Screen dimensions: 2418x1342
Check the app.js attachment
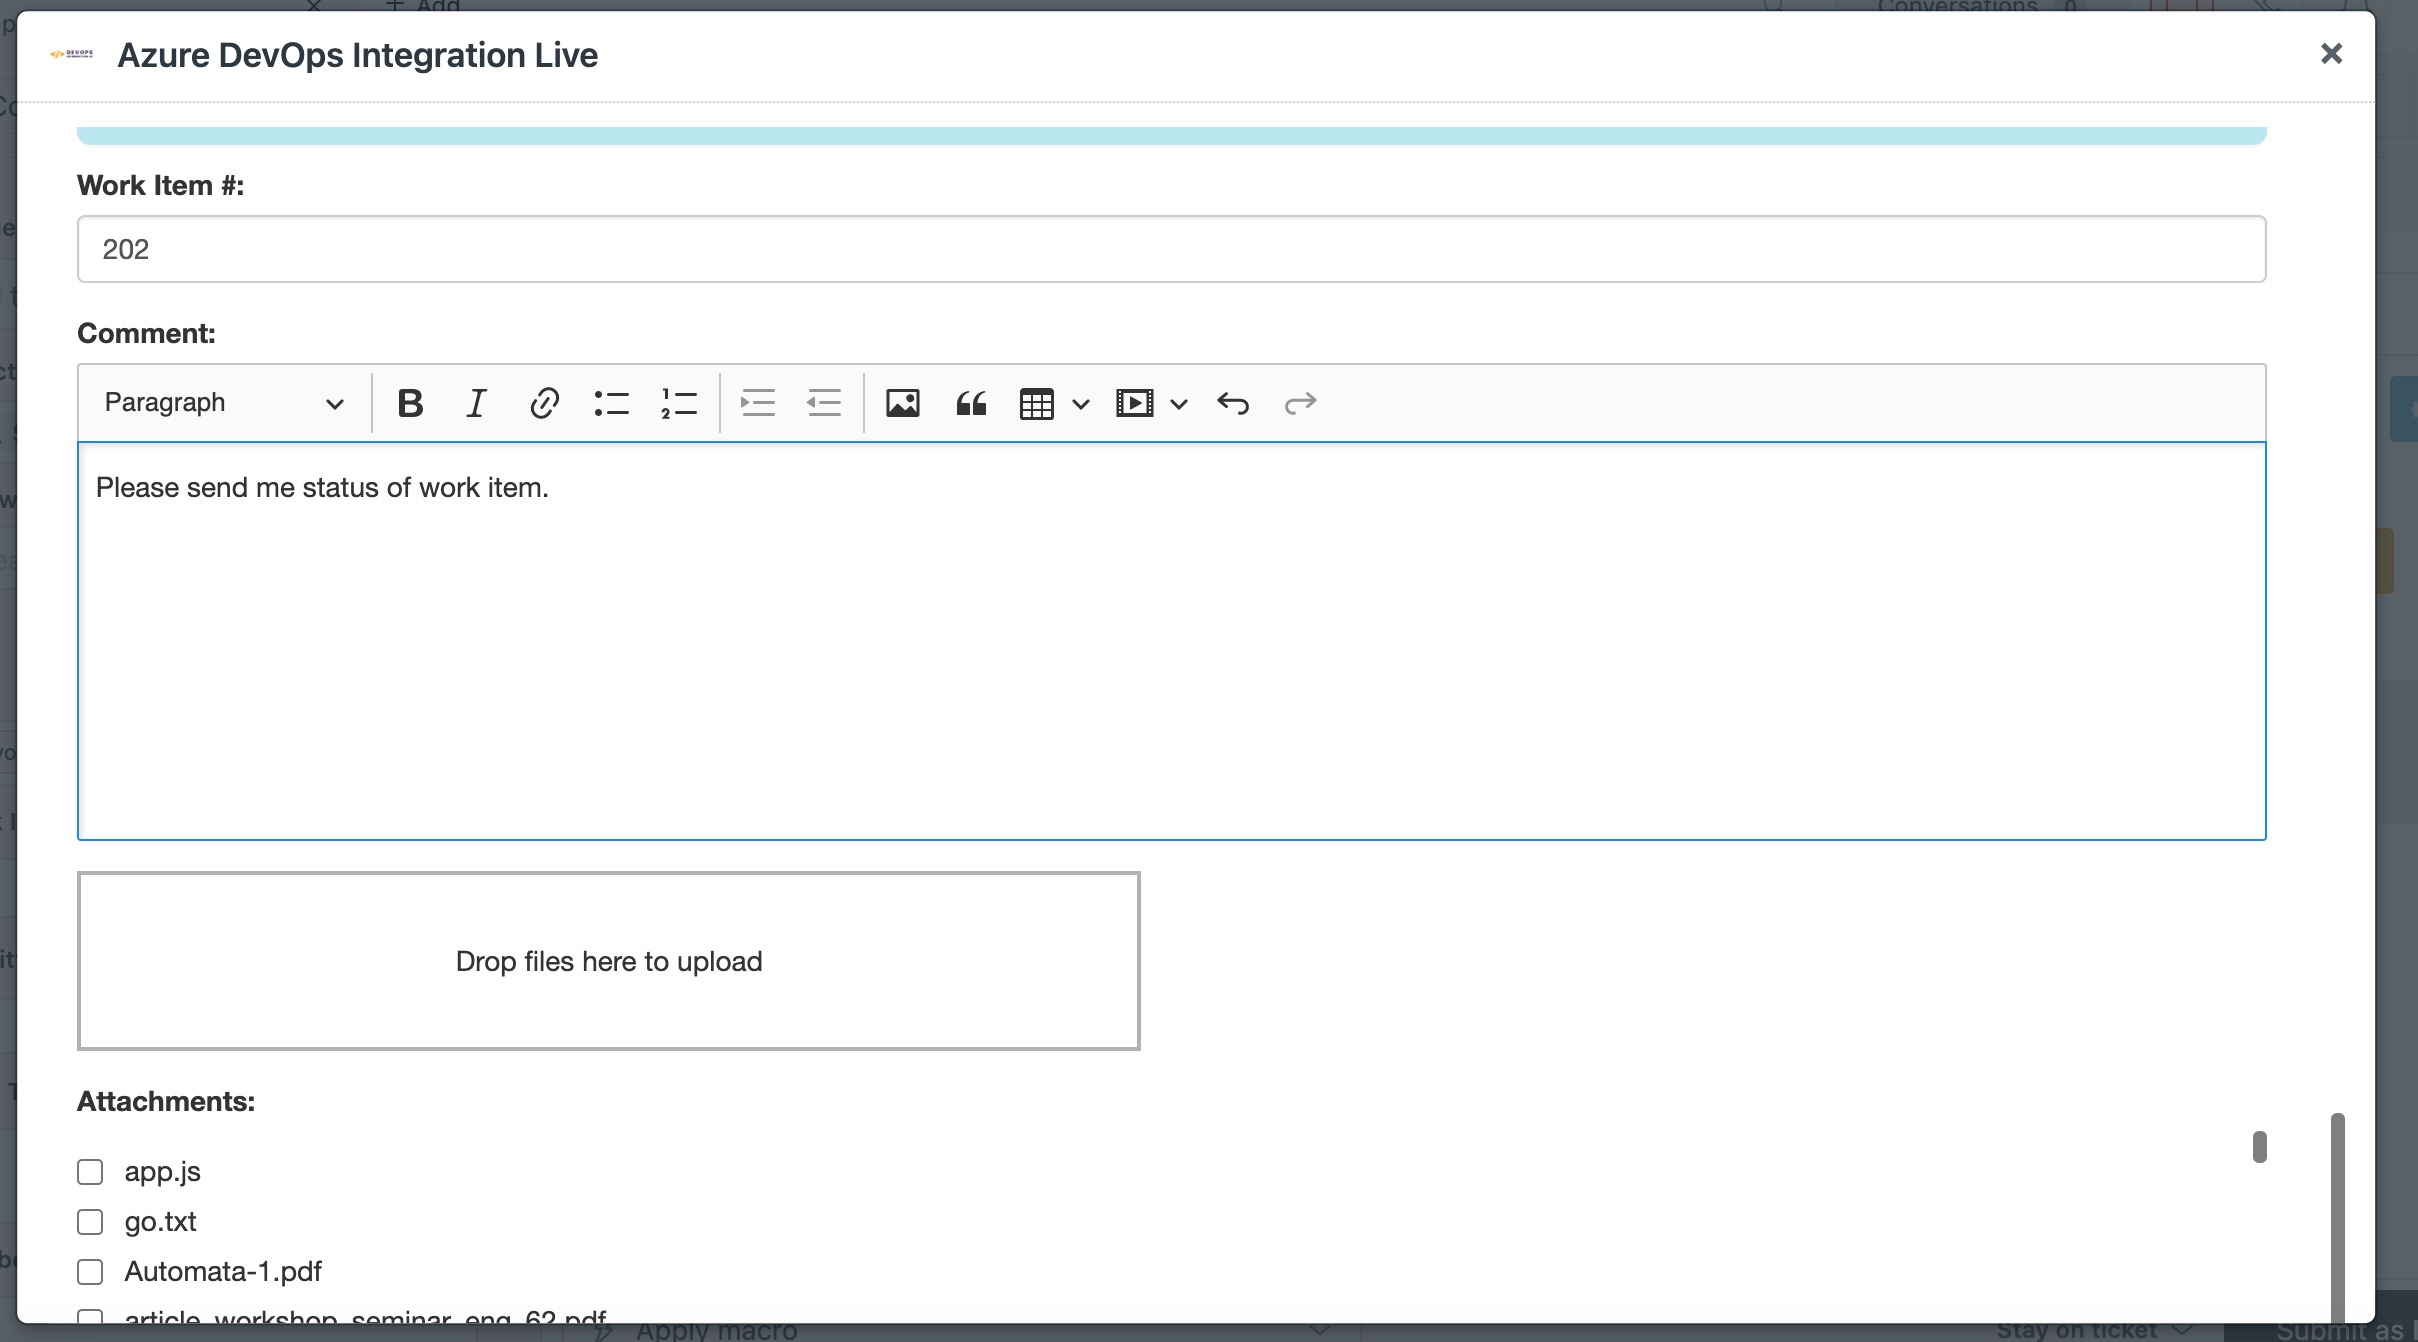coord(90,1172)
